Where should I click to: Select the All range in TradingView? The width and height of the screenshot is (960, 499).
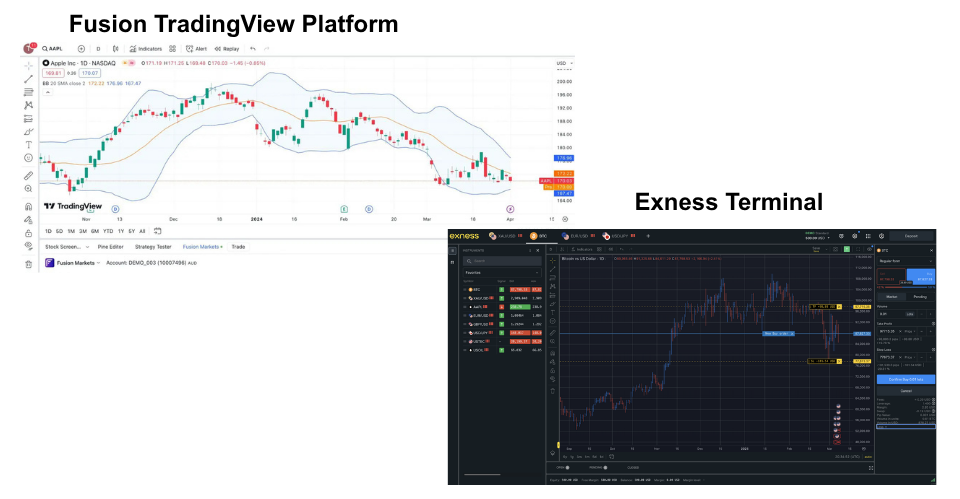[142, 231]
